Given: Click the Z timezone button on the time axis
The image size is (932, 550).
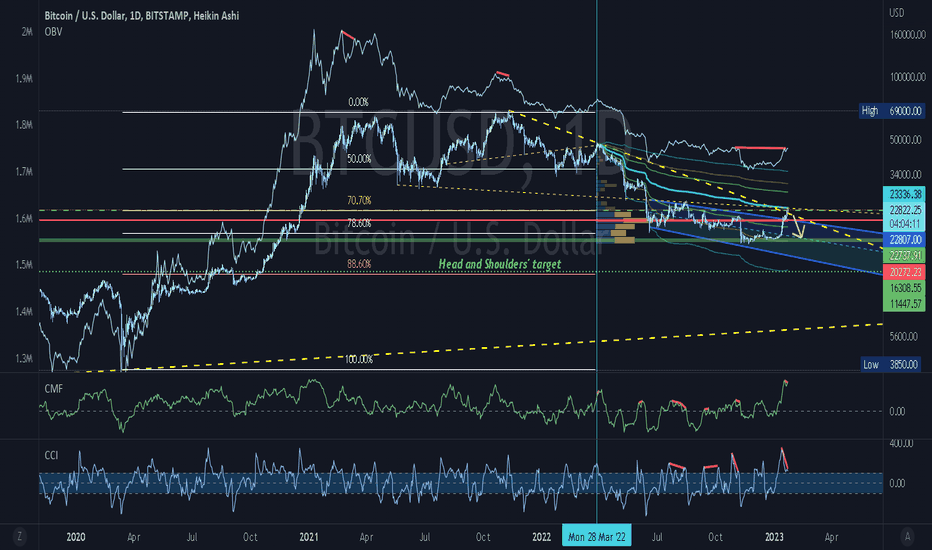Looking at the screenshot, I should point(20,536).
